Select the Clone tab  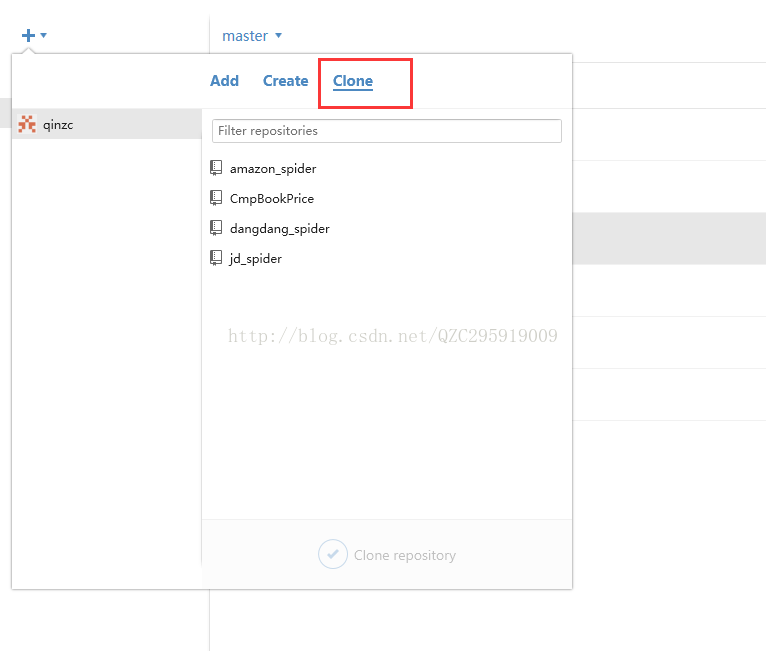tap(353, 81)
